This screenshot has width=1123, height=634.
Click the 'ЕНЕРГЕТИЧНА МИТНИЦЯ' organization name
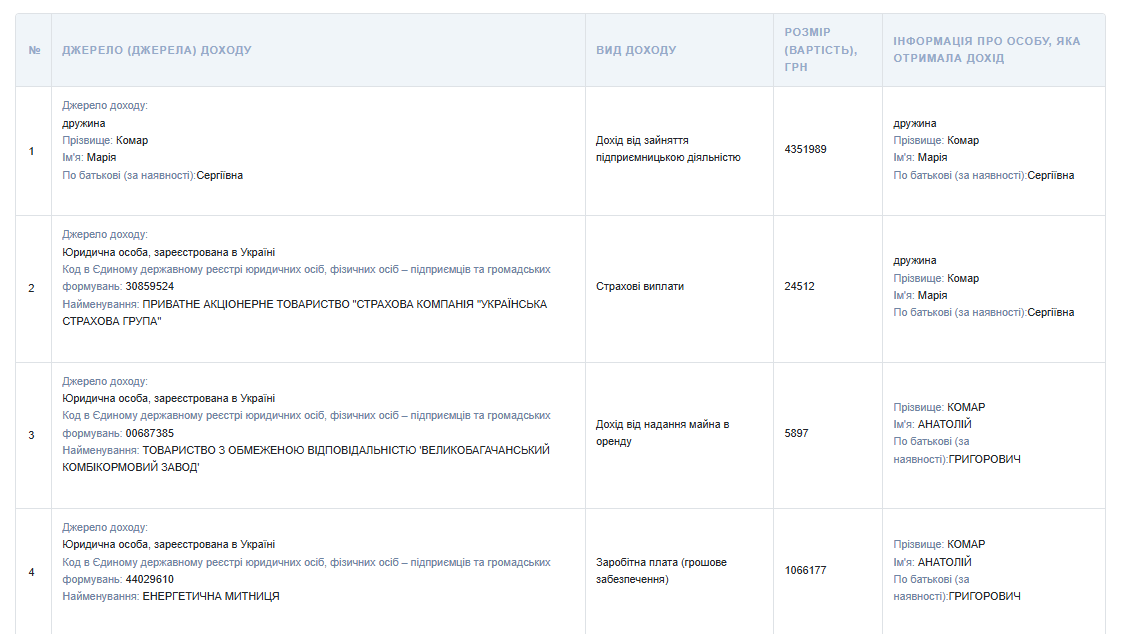click(x=211, y=596)
